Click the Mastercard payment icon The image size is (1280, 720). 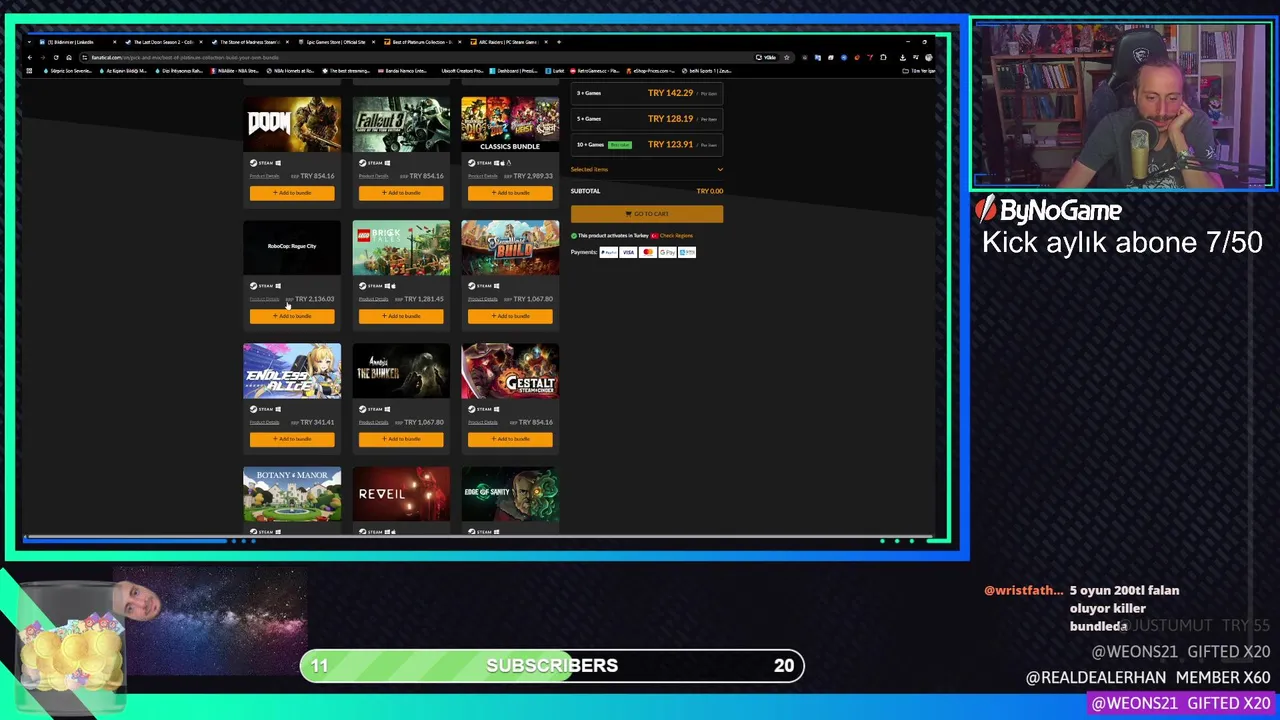647,252
